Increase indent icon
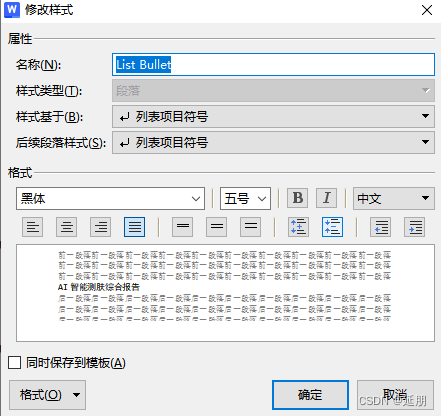The height and width of the screenshot is (416, 441). [x=414, y=227]
